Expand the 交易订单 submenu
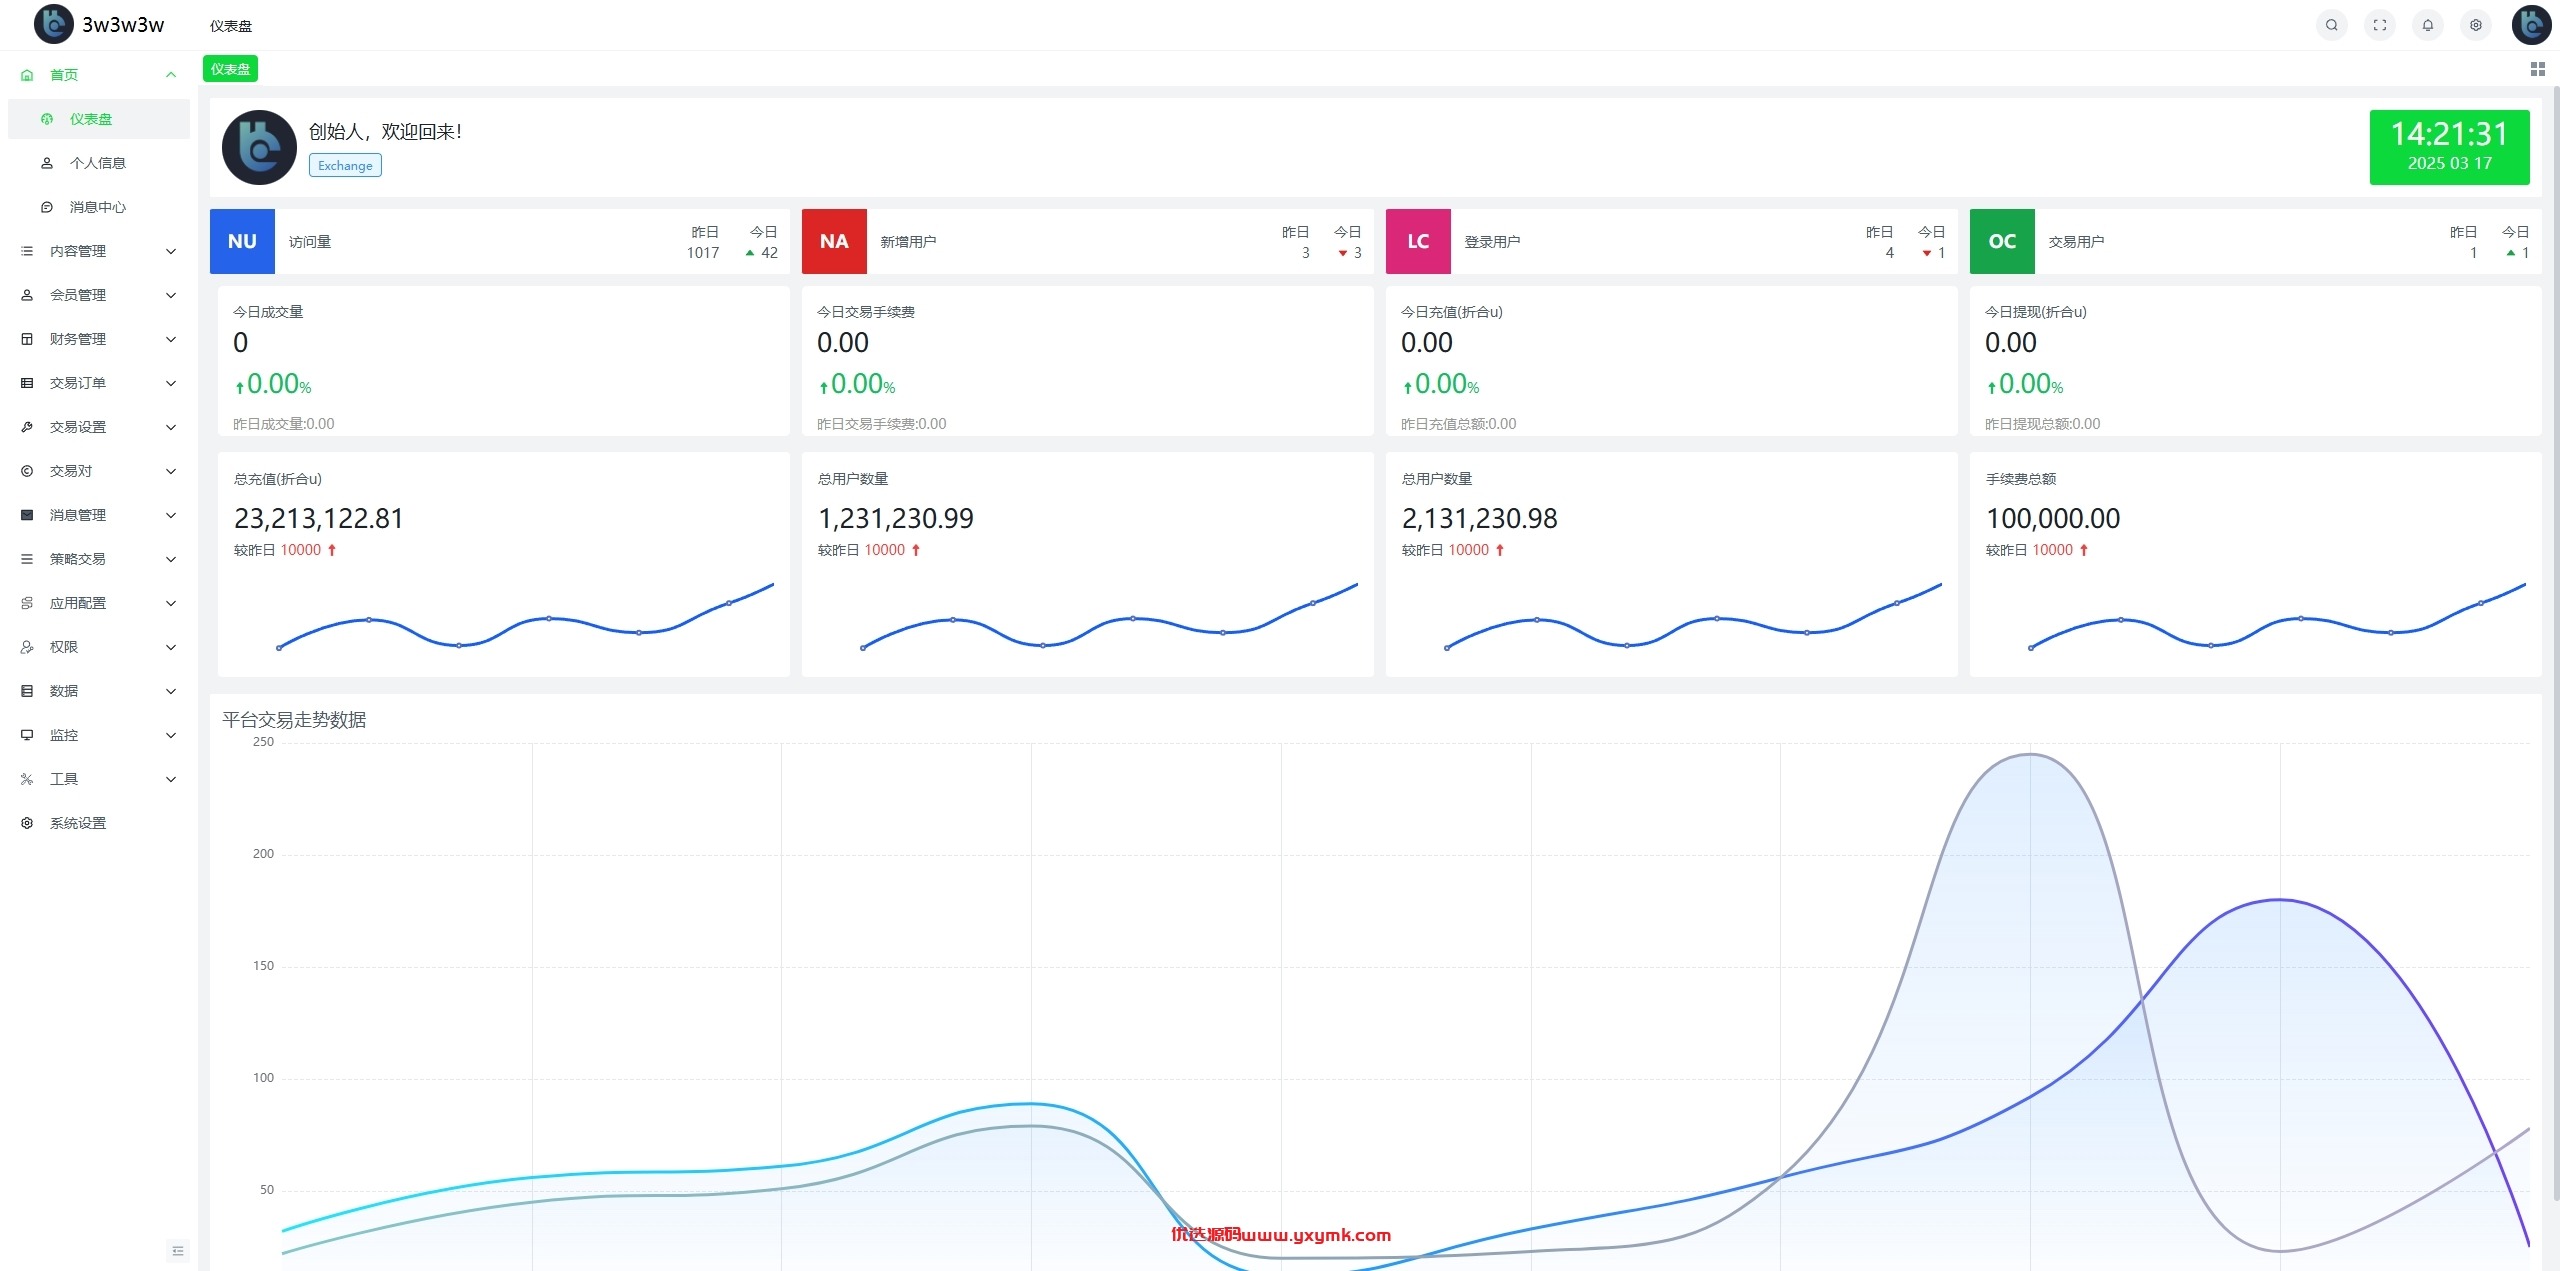 (99, 383)
